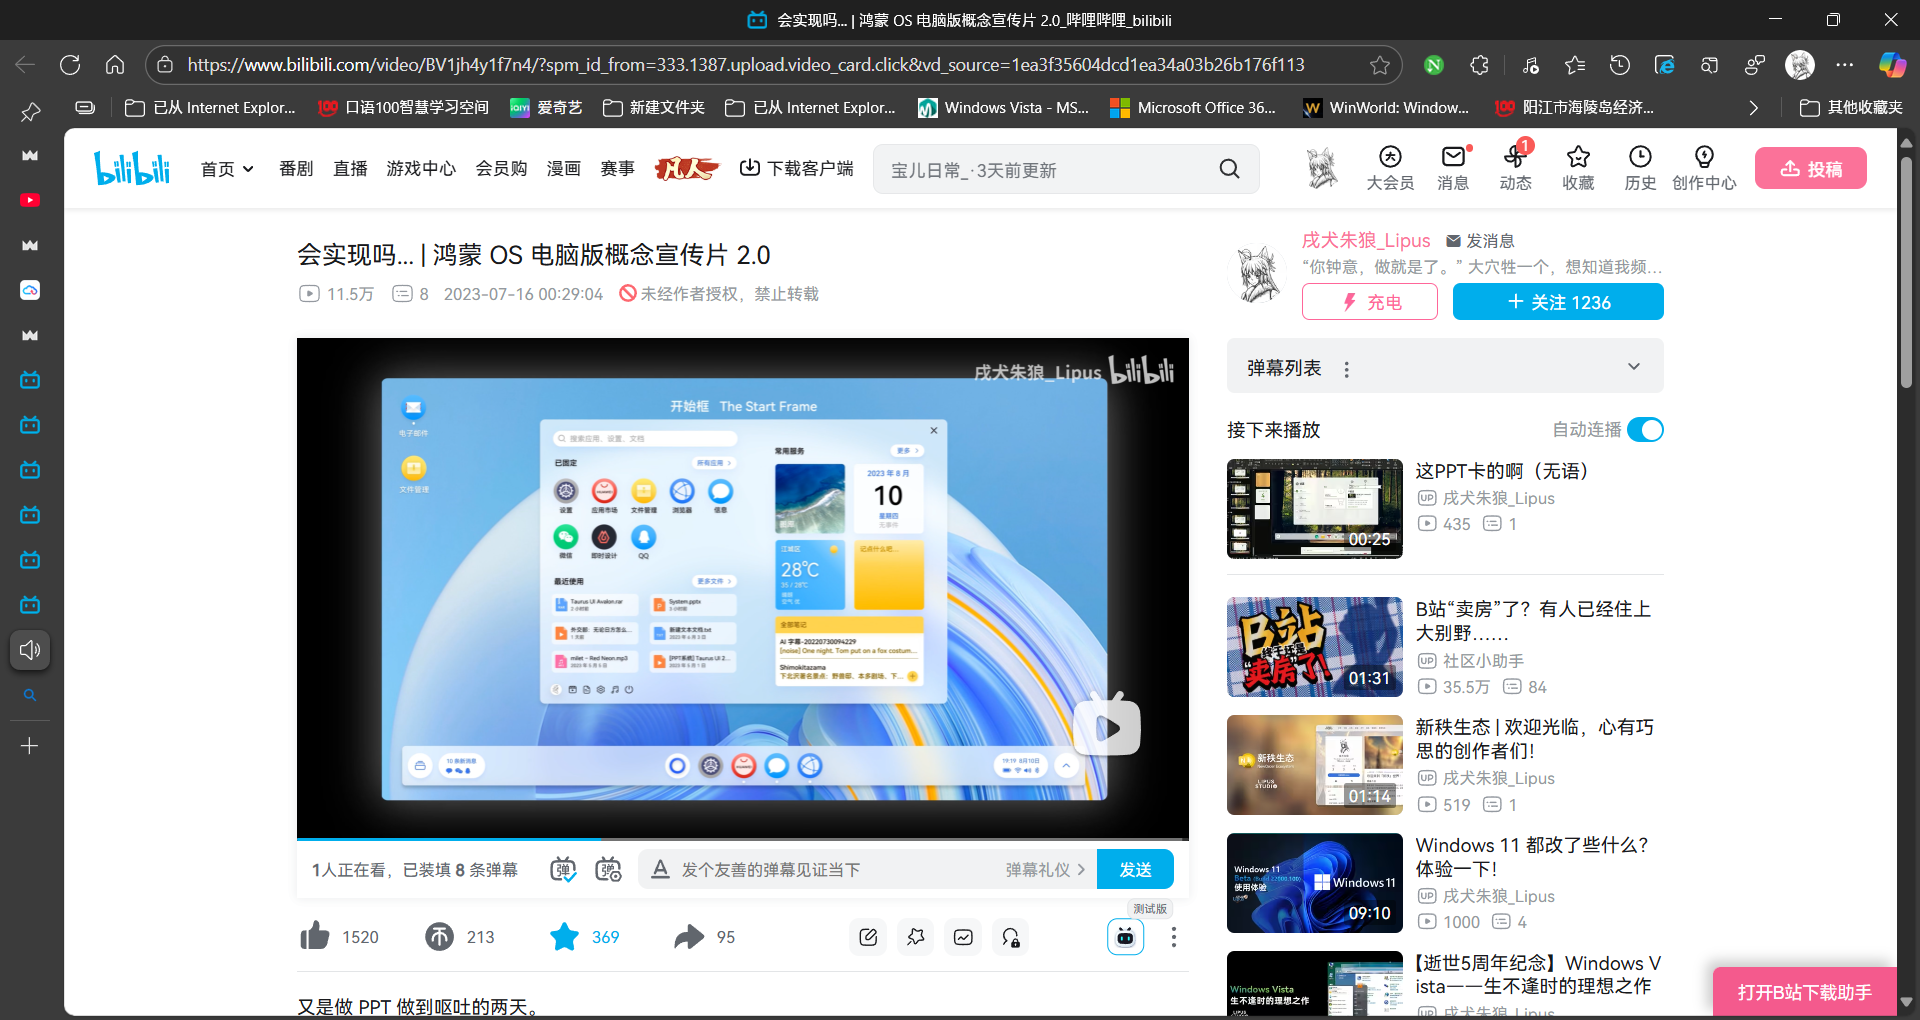Click the 发消息 link
The image size is (1920, 1020).
point(1480,241)
